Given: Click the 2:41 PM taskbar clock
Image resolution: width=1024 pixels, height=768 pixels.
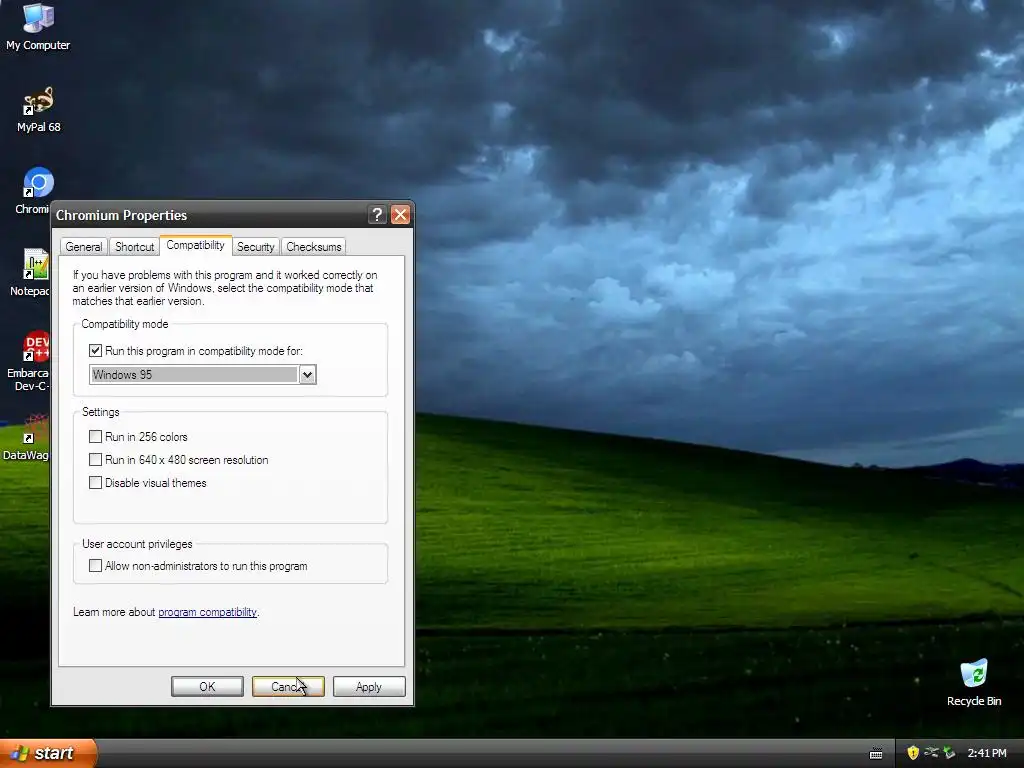Looking at the screenshot, I should tap(987, 753).
